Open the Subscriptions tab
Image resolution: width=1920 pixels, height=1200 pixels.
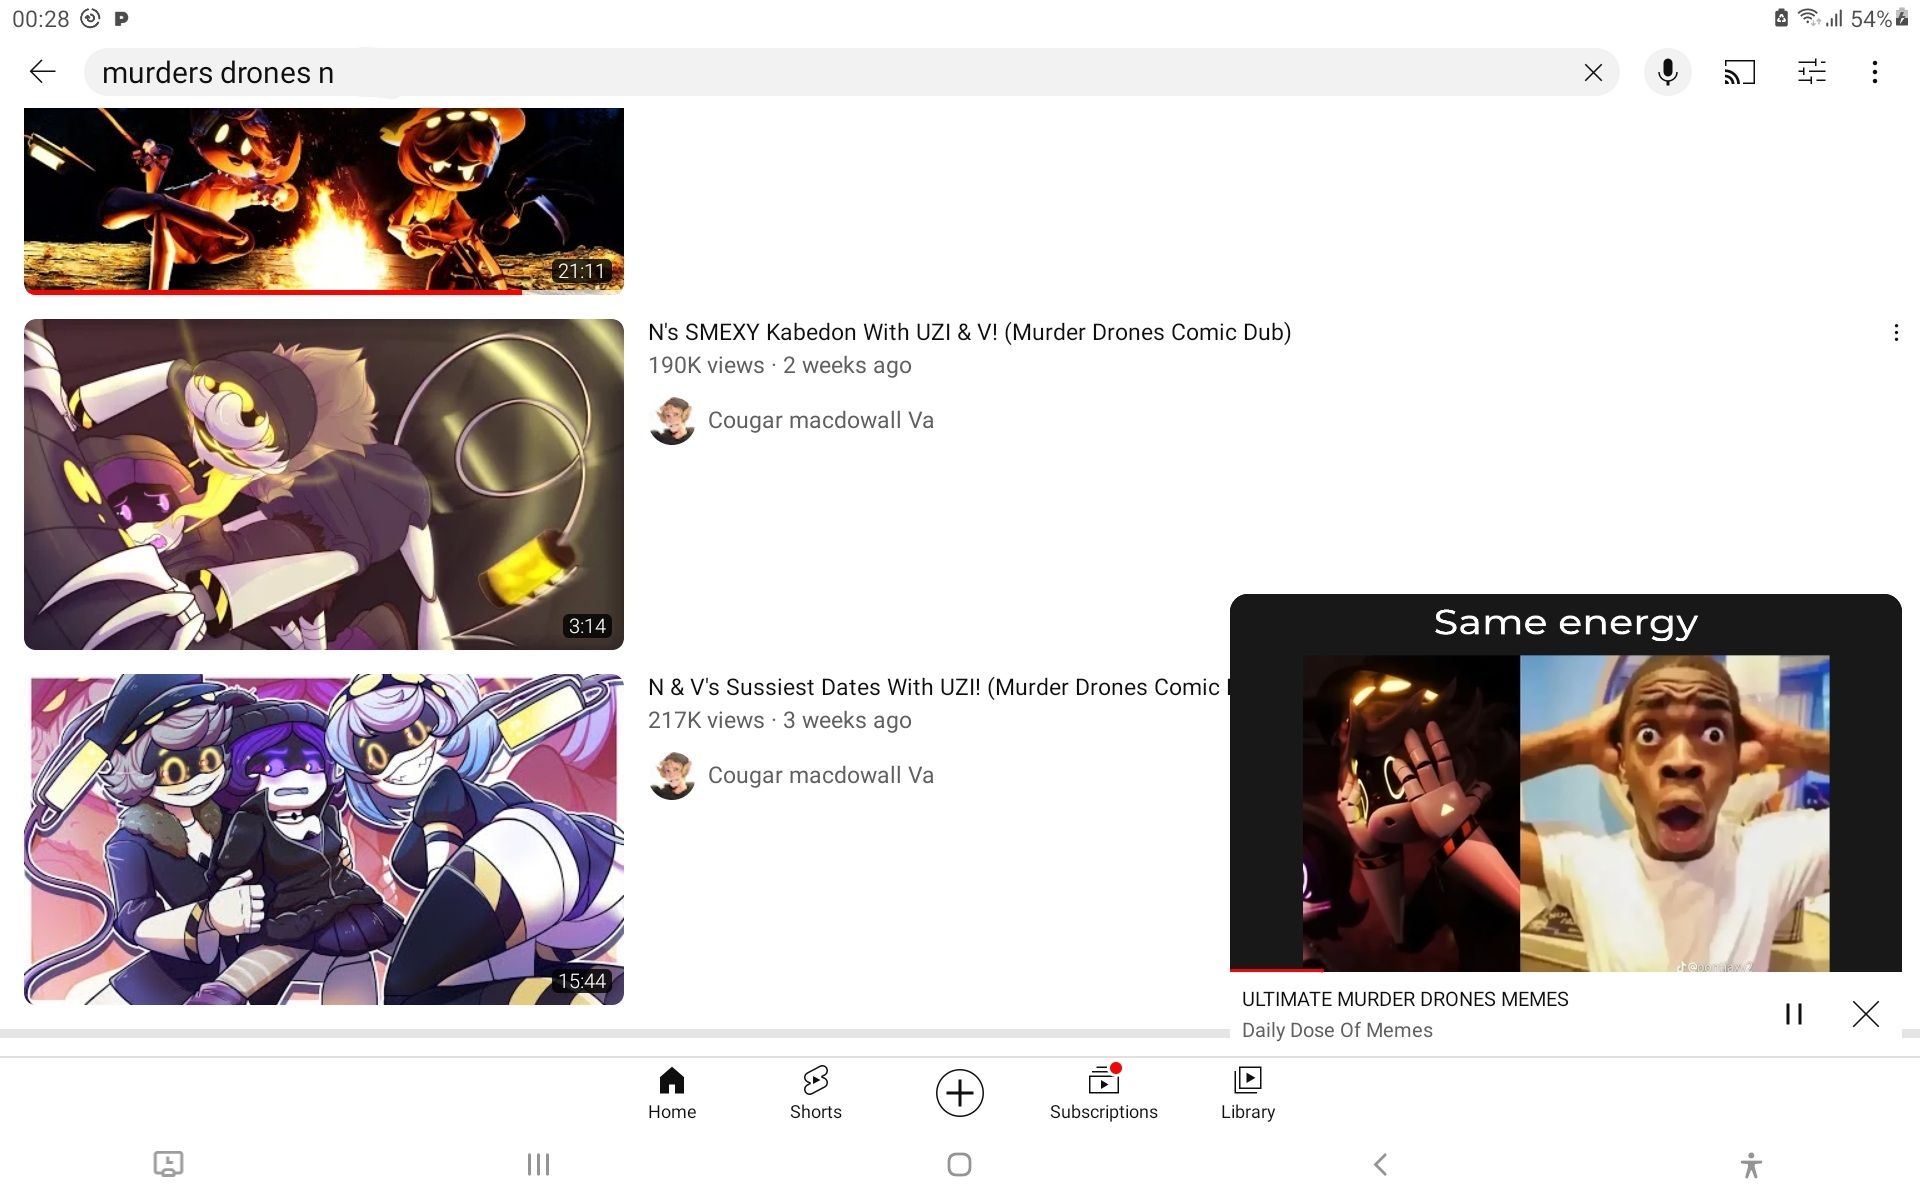pos(1103,1093)
